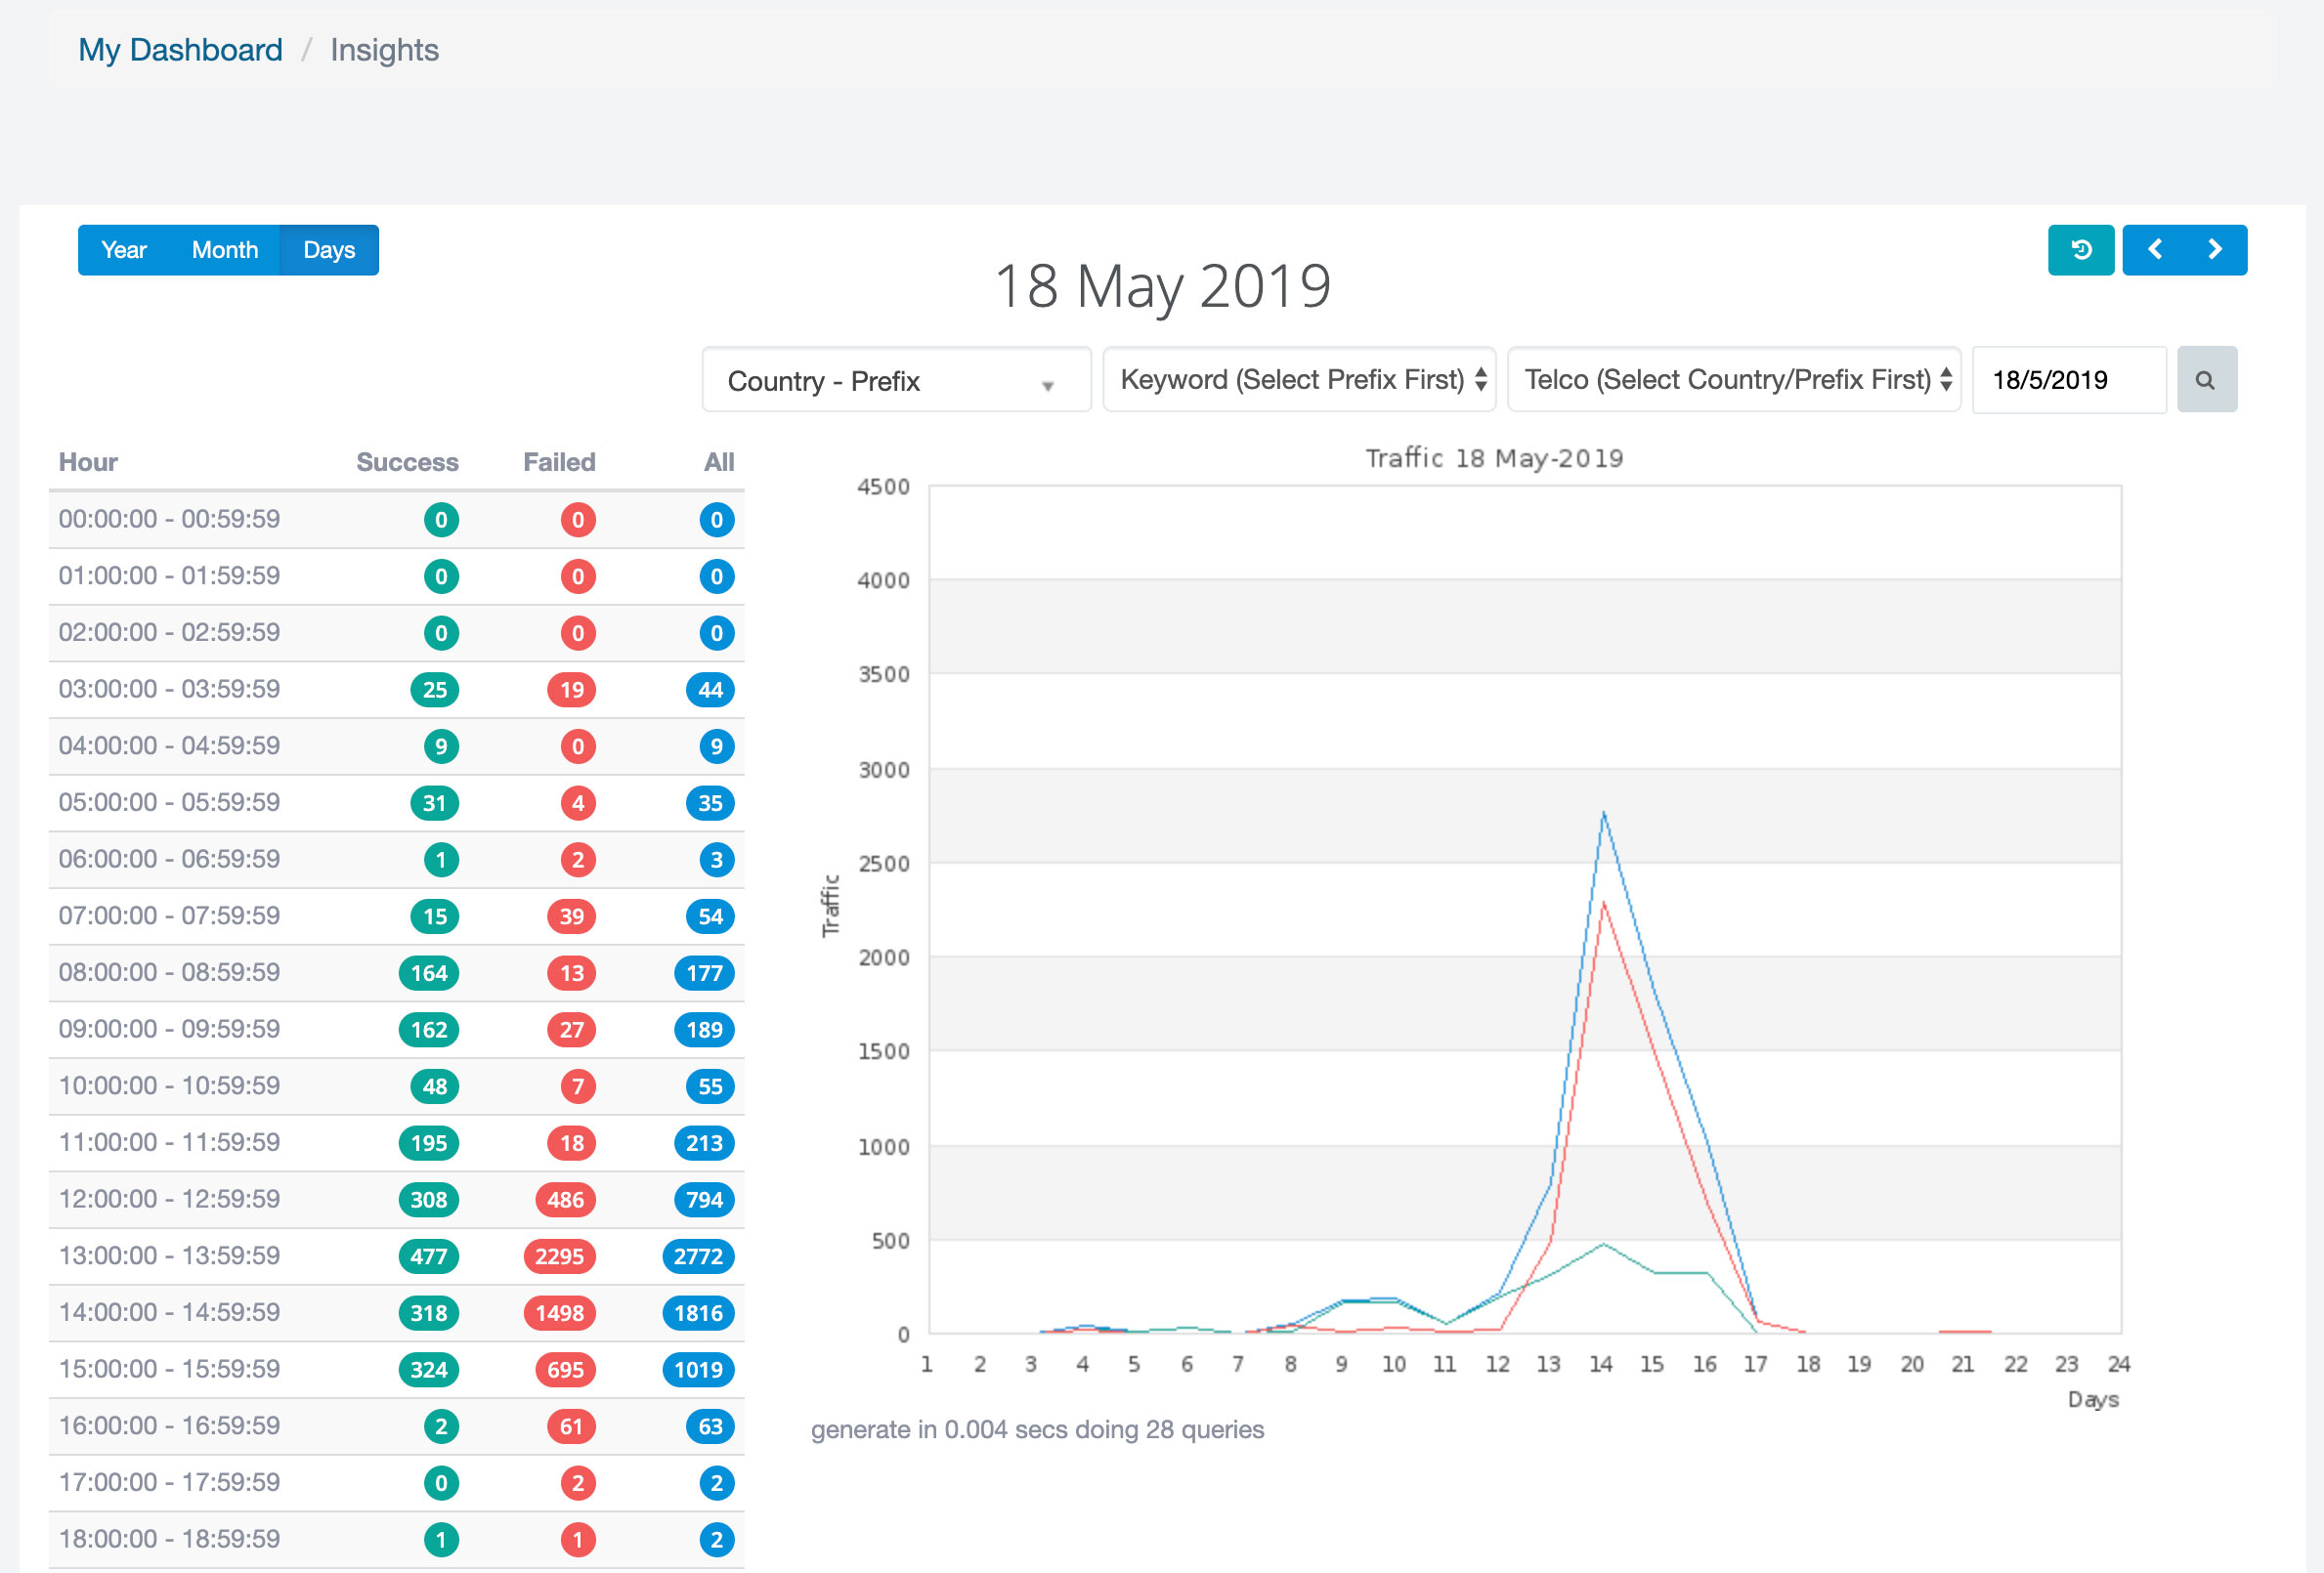Click the 18 May 2019 heading
The image size is (2324, 1573).
point(1162,286)
